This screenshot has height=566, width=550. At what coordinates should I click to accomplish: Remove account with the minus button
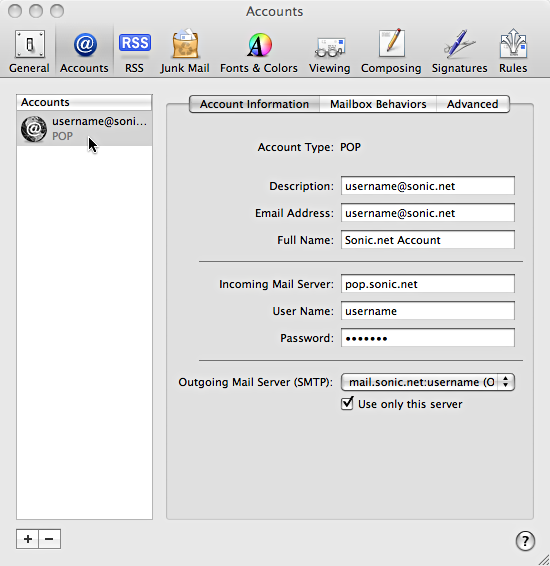pyautogui.click(x=49, y=539)
